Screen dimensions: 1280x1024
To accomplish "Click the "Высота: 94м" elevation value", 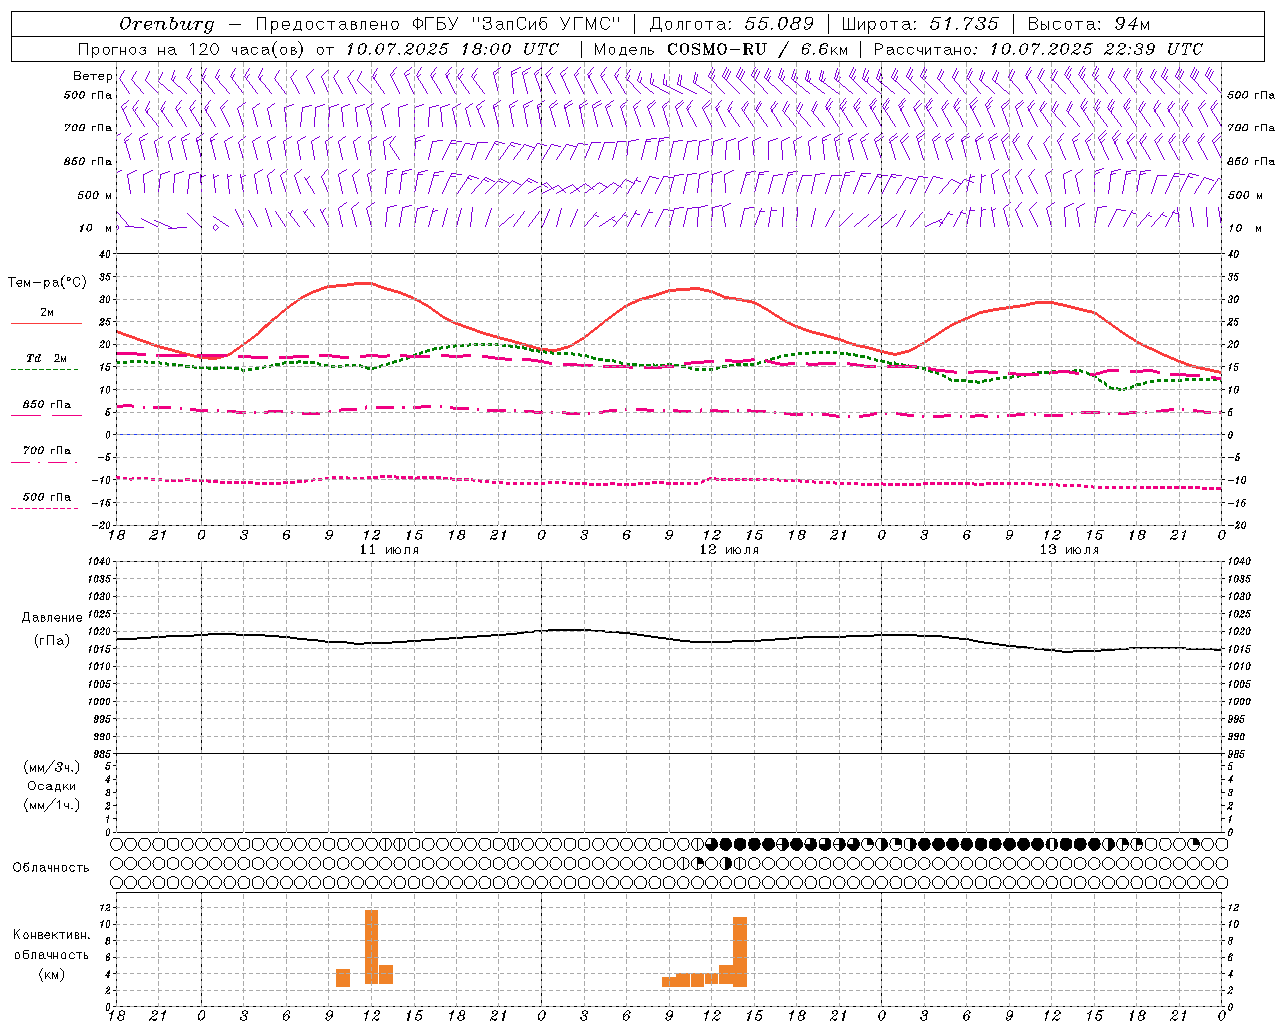I will (1089, 24).
